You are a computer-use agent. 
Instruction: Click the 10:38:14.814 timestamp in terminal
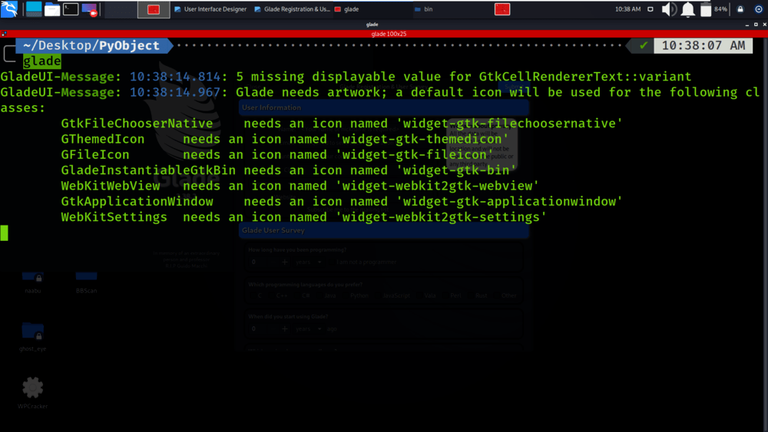(175, 77)
